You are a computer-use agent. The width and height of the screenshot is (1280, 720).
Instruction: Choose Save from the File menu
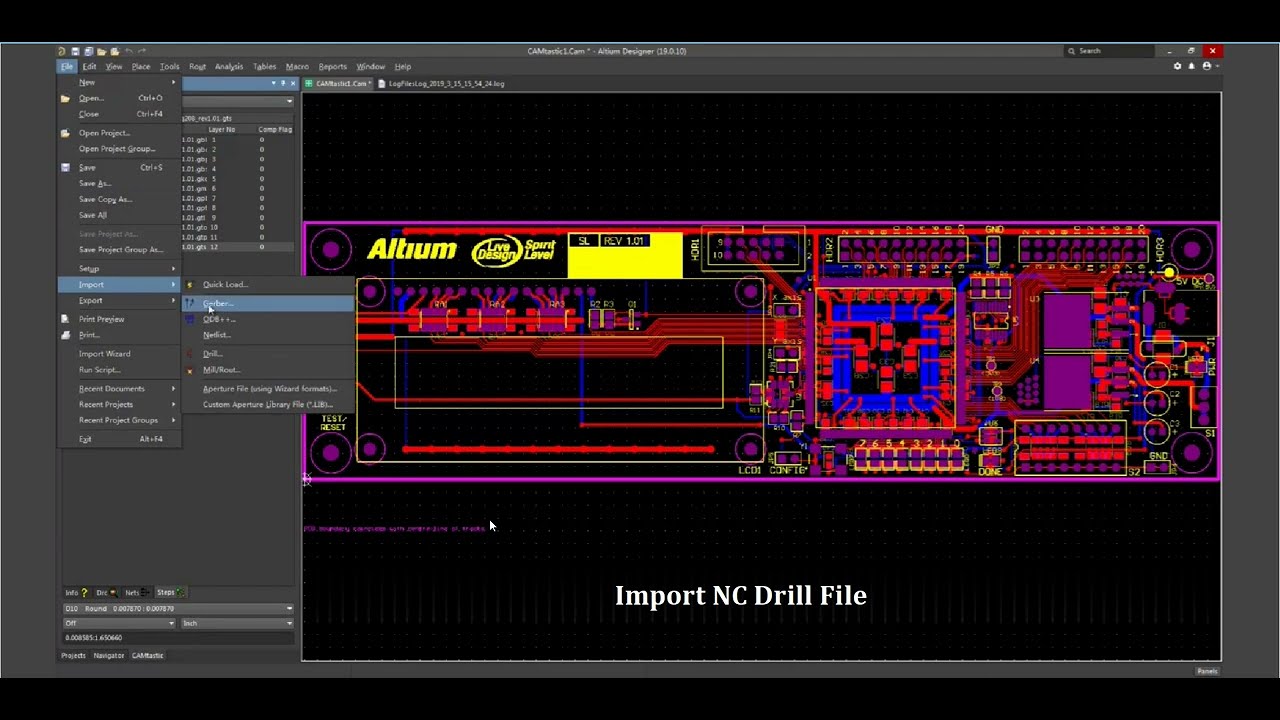coord(119,167)
